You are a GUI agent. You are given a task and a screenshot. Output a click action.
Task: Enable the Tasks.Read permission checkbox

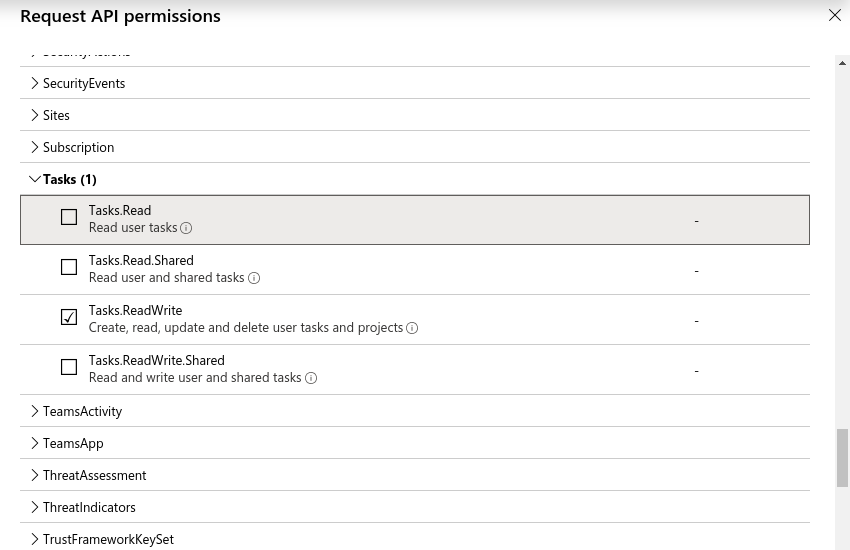click(69, 217)
